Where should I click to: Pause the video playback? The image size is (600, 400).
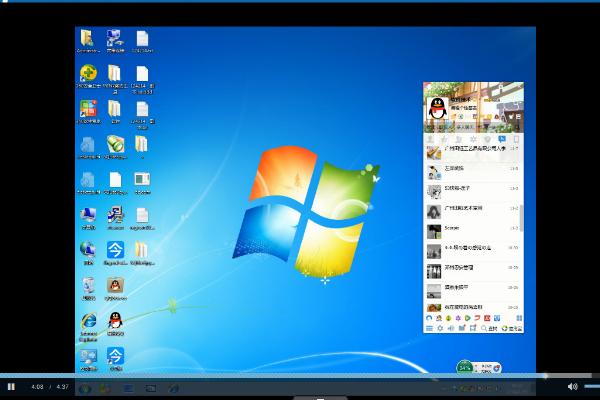click(x=11, y=387)
